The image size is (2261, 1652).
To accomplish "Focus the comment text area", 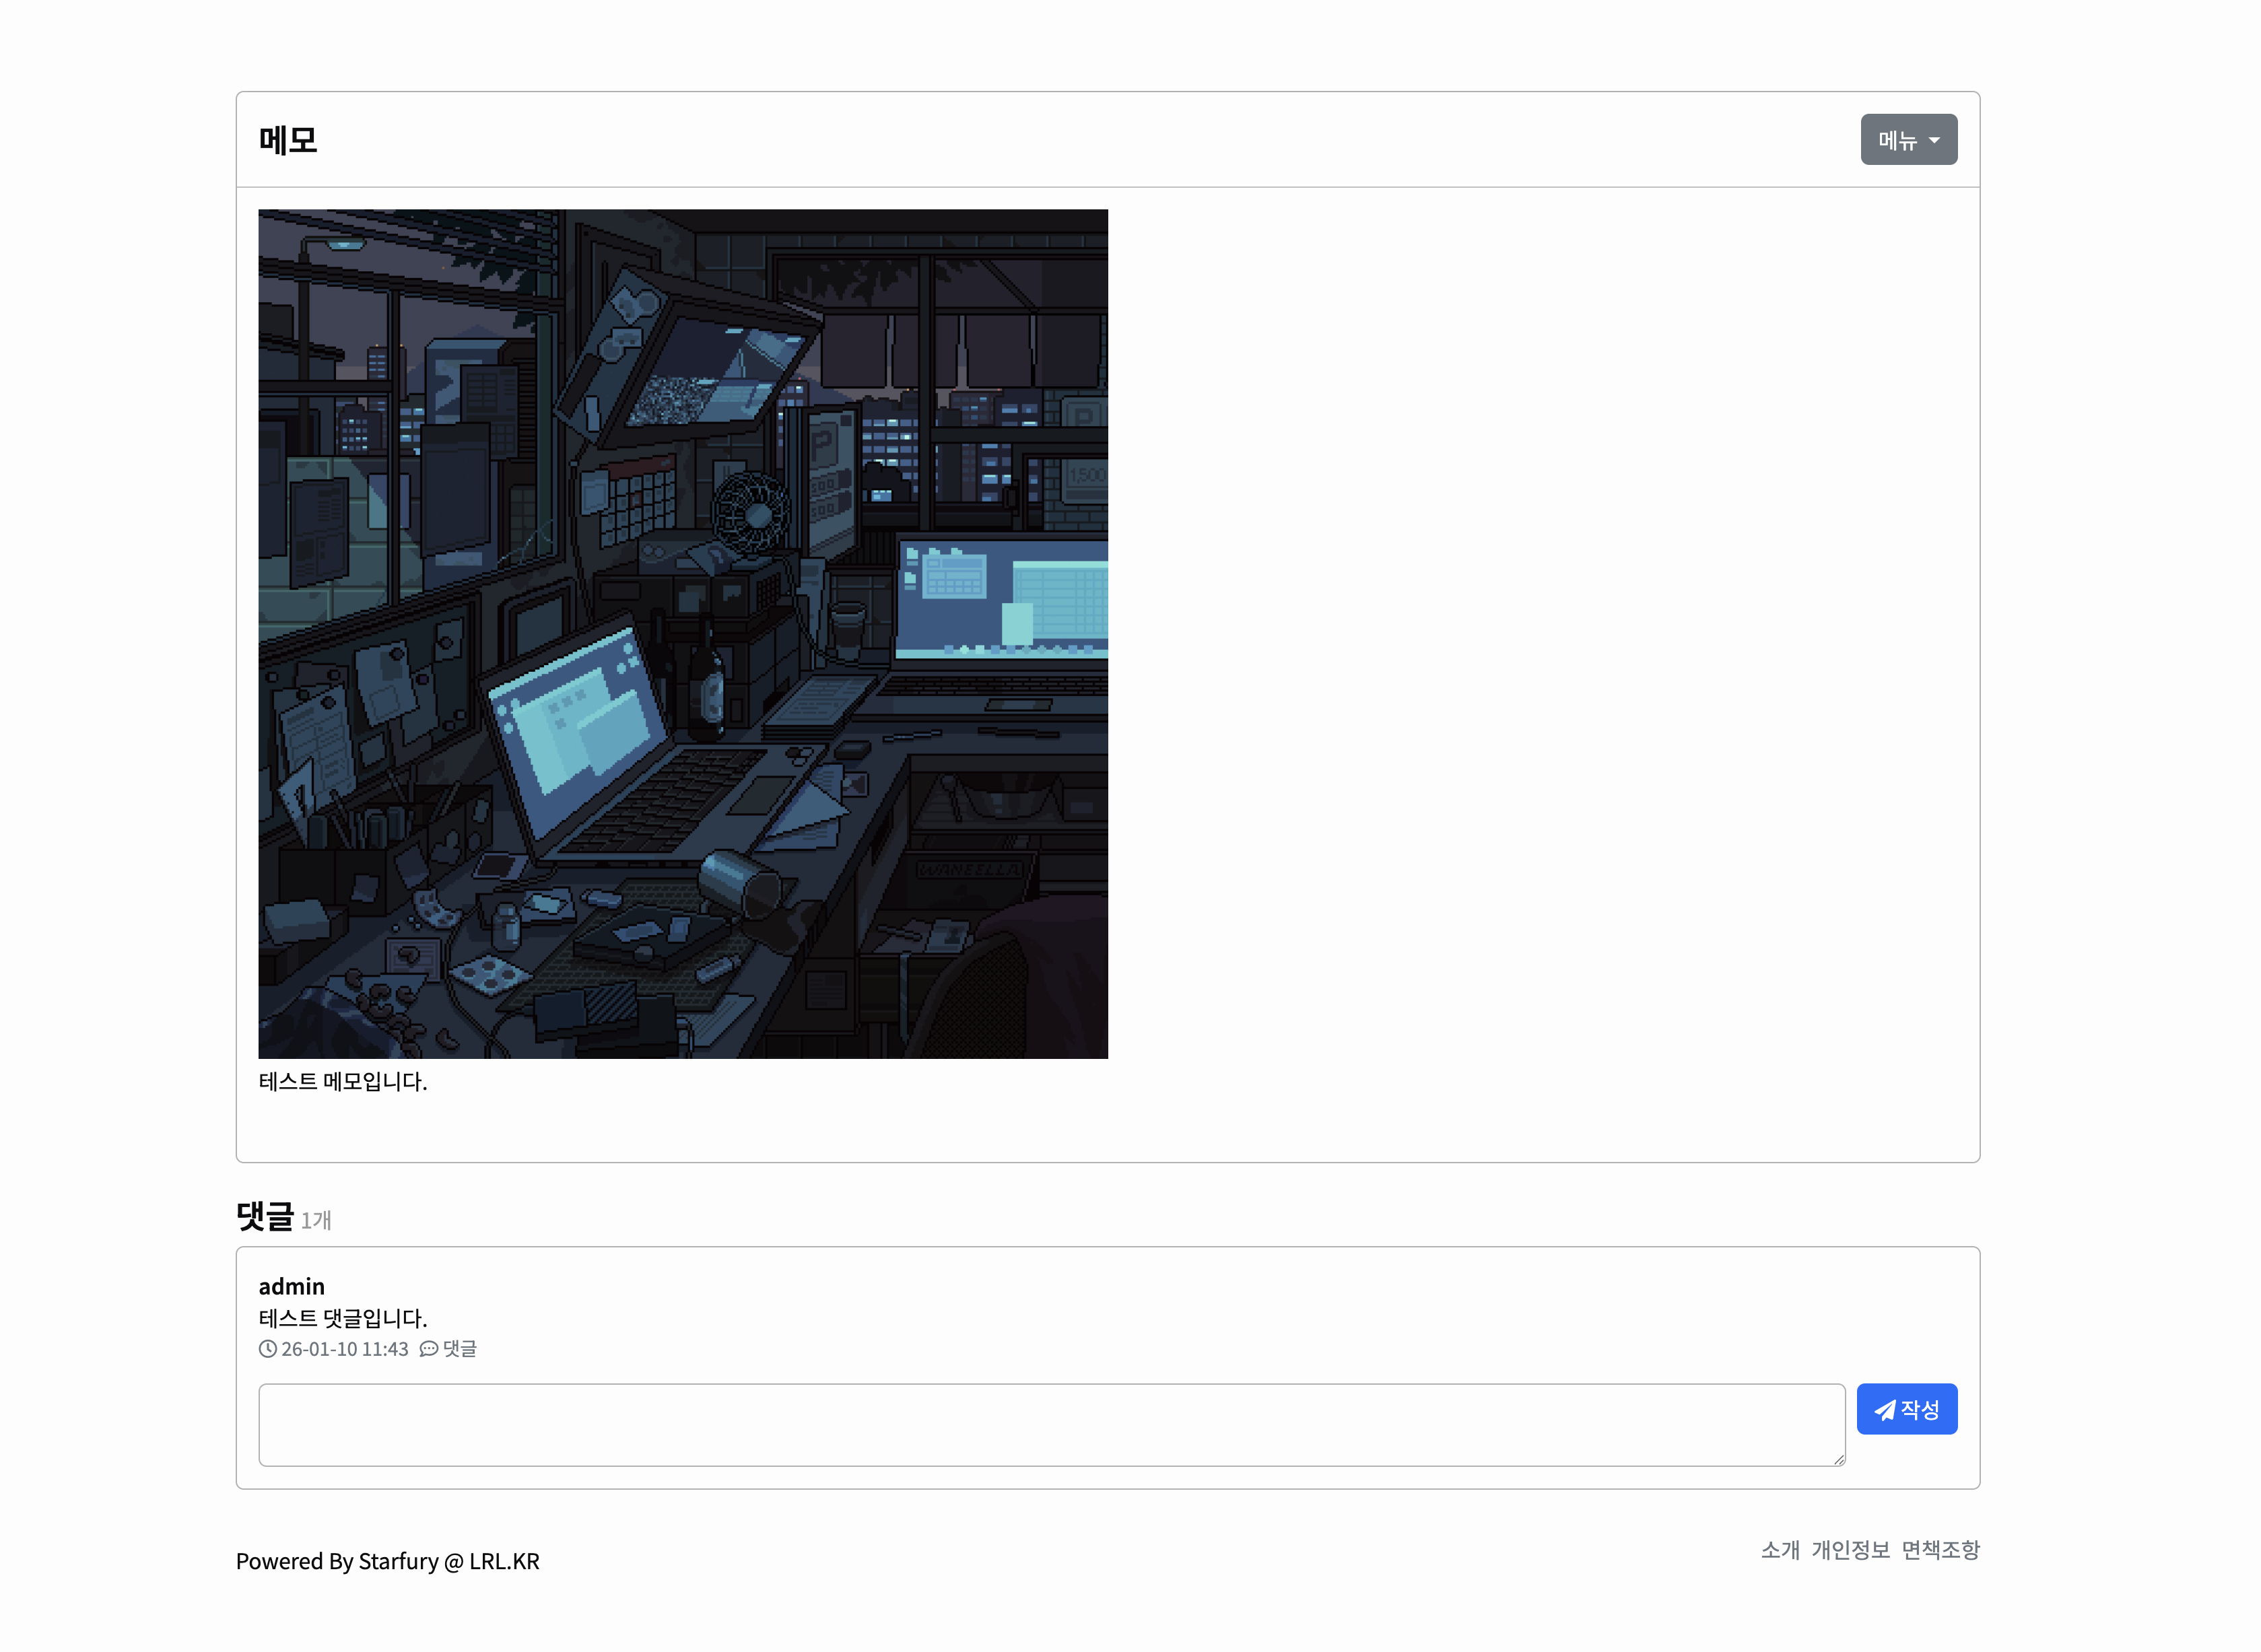I will 1050,1424.
